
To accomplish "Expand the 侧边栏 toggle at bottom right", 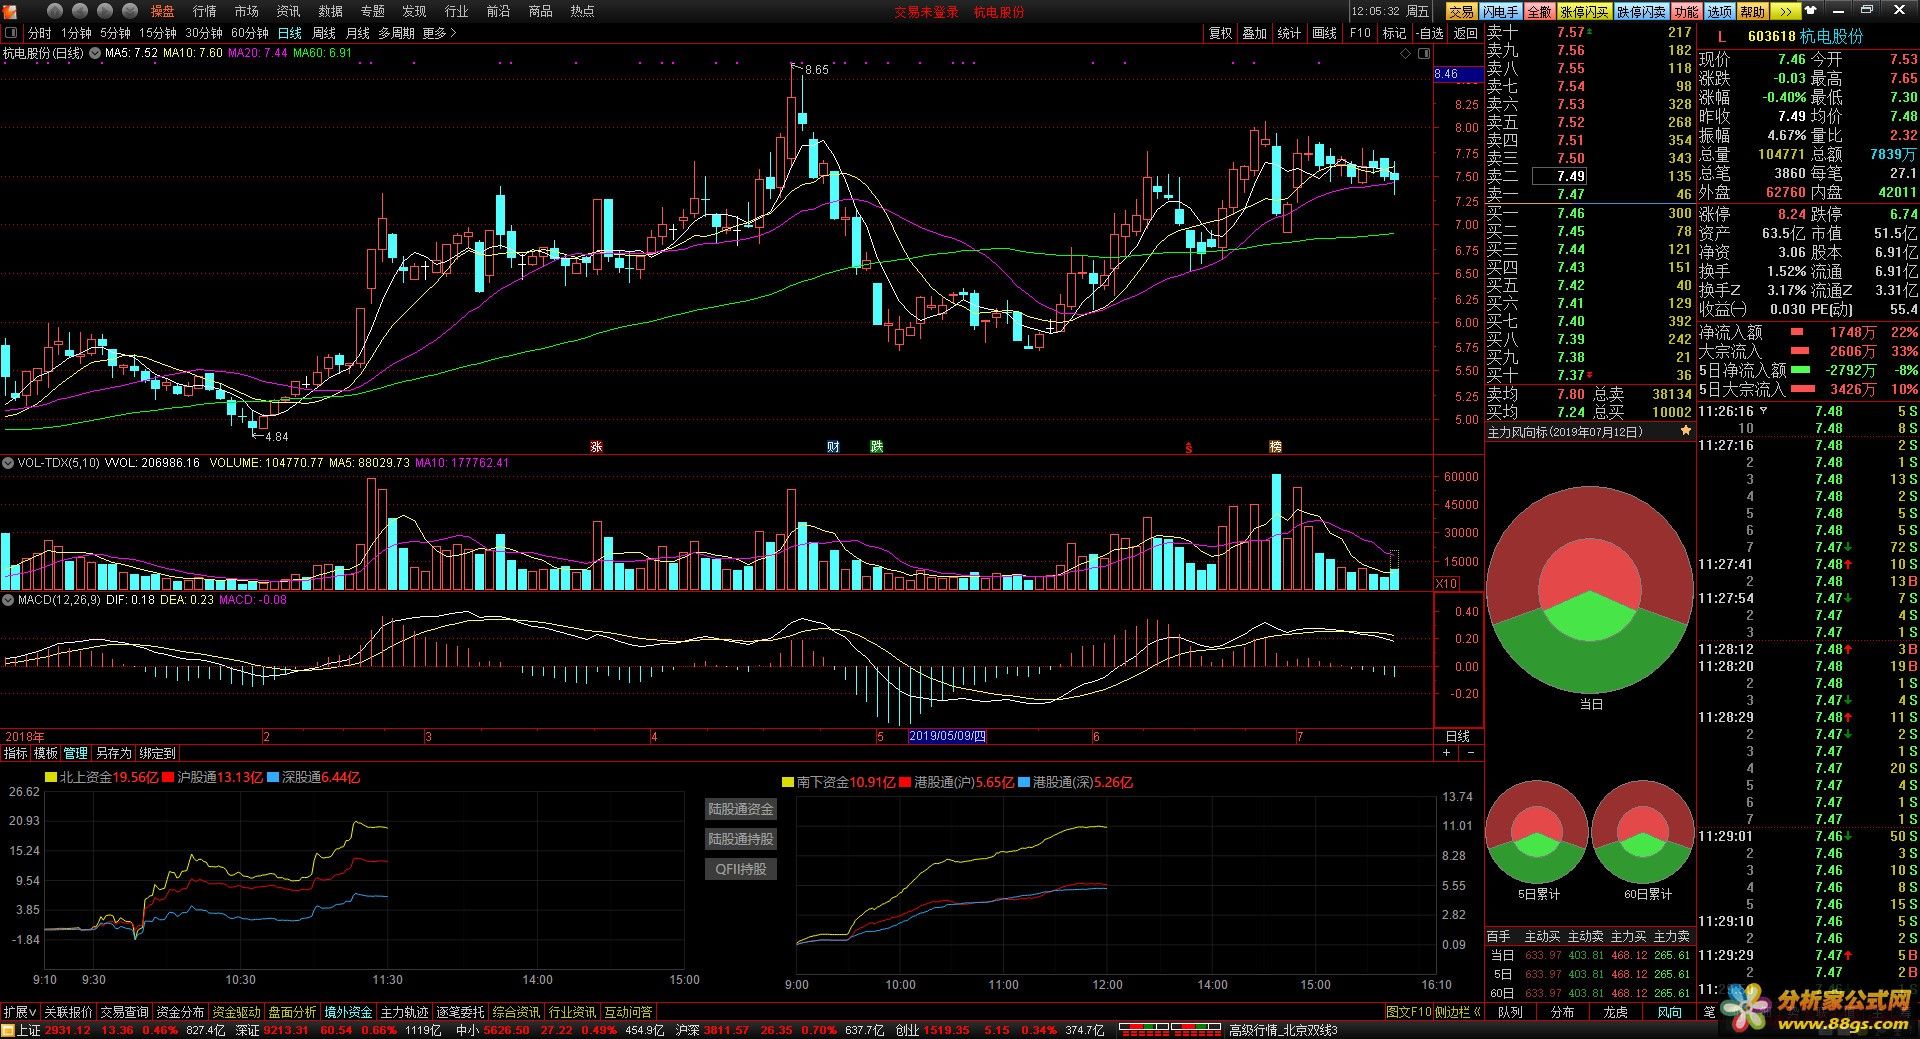I will click(1458, 1012).
